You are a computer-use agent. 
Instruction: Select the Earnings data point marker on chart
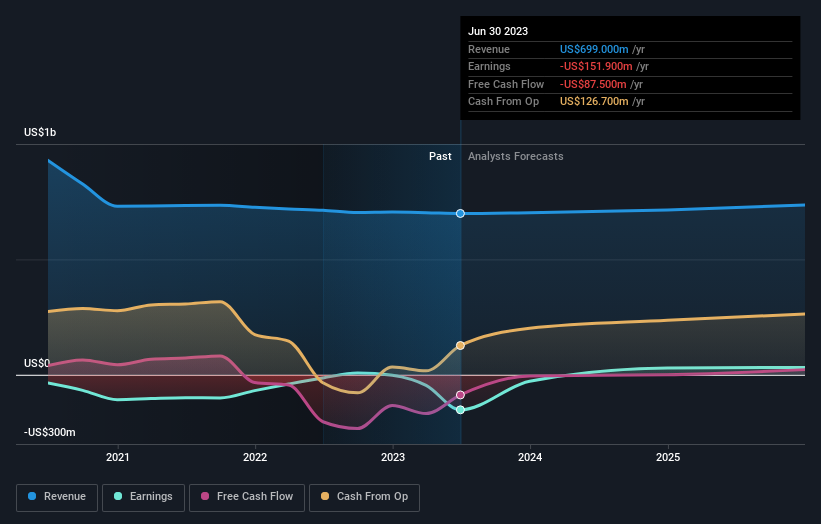click(x=460, y=410)
